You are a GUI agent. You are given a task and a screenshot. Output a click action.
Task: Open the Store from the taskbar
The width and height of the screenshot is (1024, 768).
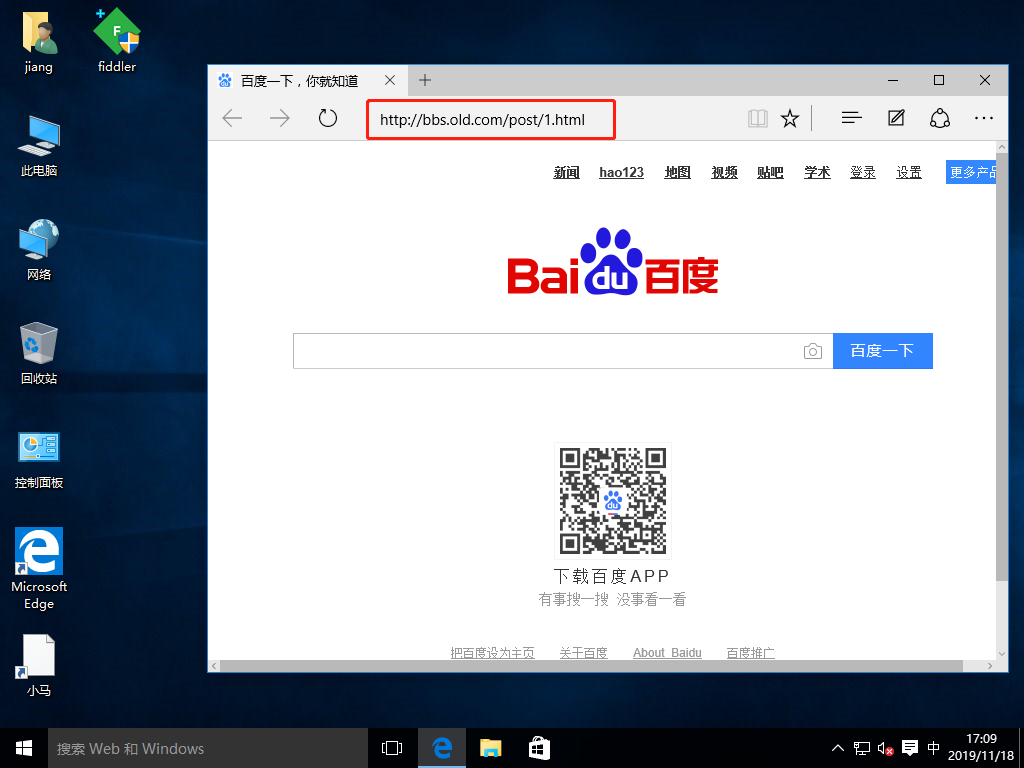539,748
